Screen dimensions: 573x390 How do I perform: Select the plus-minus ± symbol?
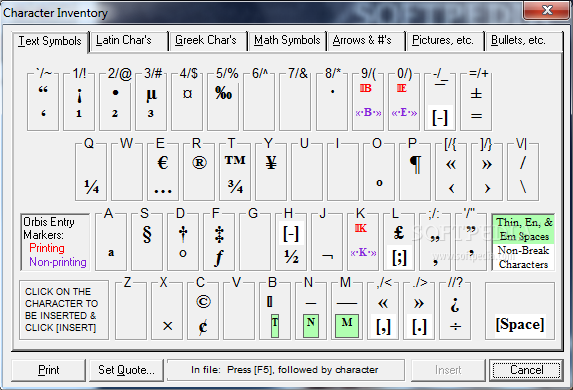(476, 94)
